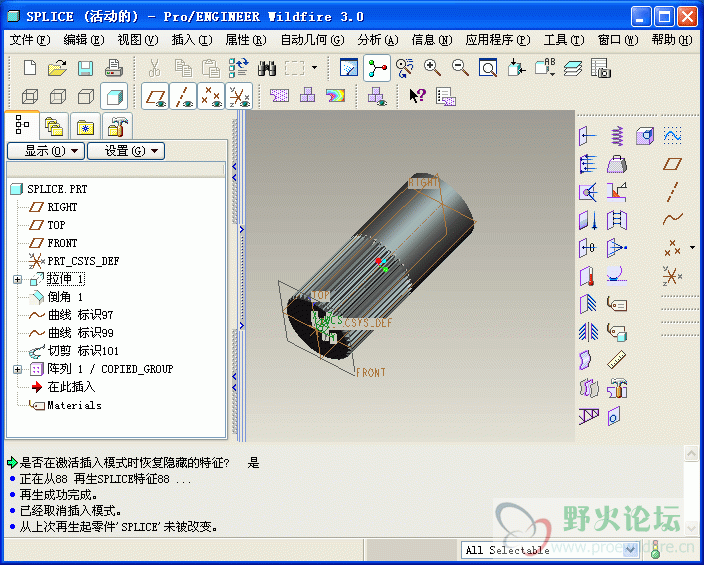Open the layers tool icon
This screenshot has width=704, height=565.
pos(572,68)
